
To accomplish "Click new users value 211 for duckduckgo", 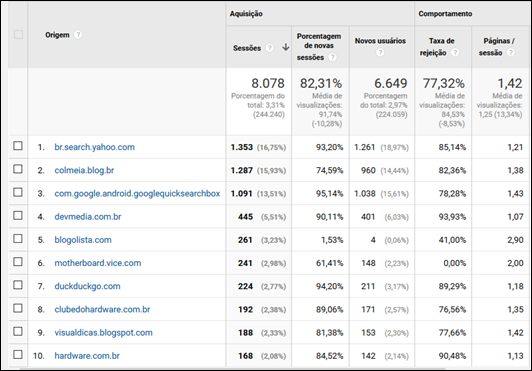I will pos(368,286).
